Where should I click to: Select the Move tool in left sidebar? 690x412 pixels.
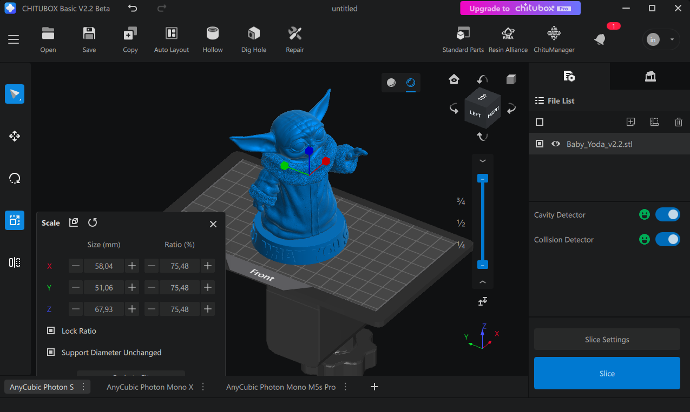tap(15, 136)
